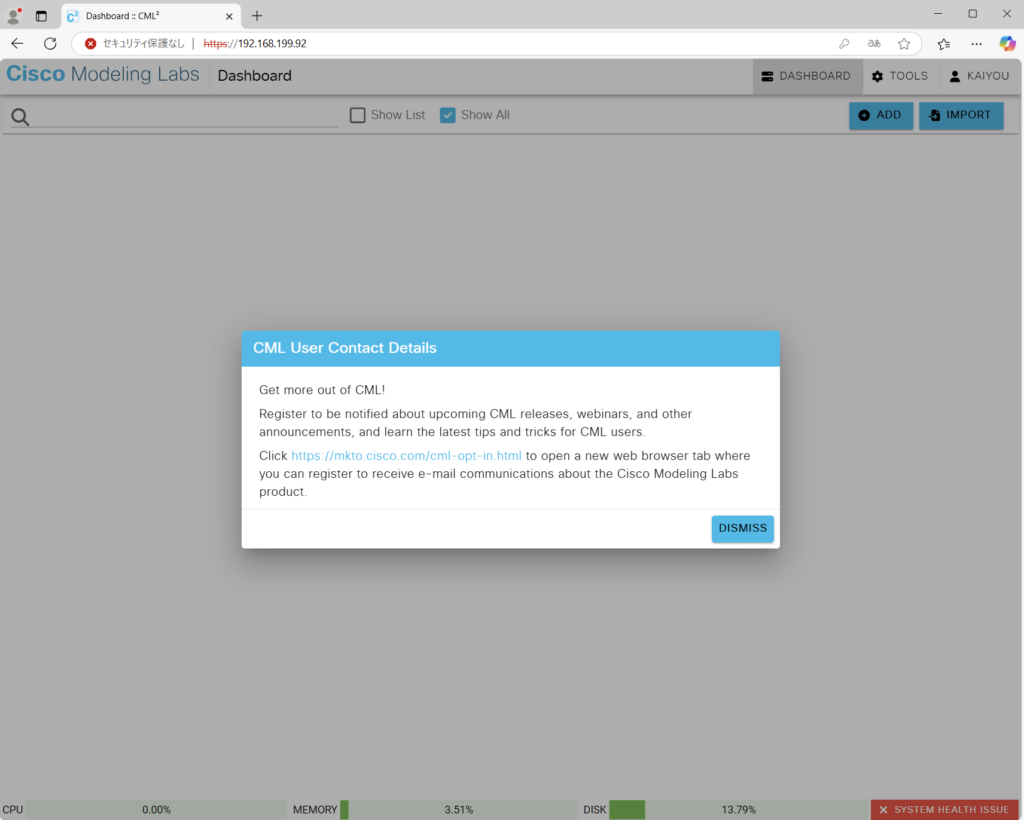Close the Dashboard :: CML² tab
The height and width of the screenshot is (820, 1024).
229,16
